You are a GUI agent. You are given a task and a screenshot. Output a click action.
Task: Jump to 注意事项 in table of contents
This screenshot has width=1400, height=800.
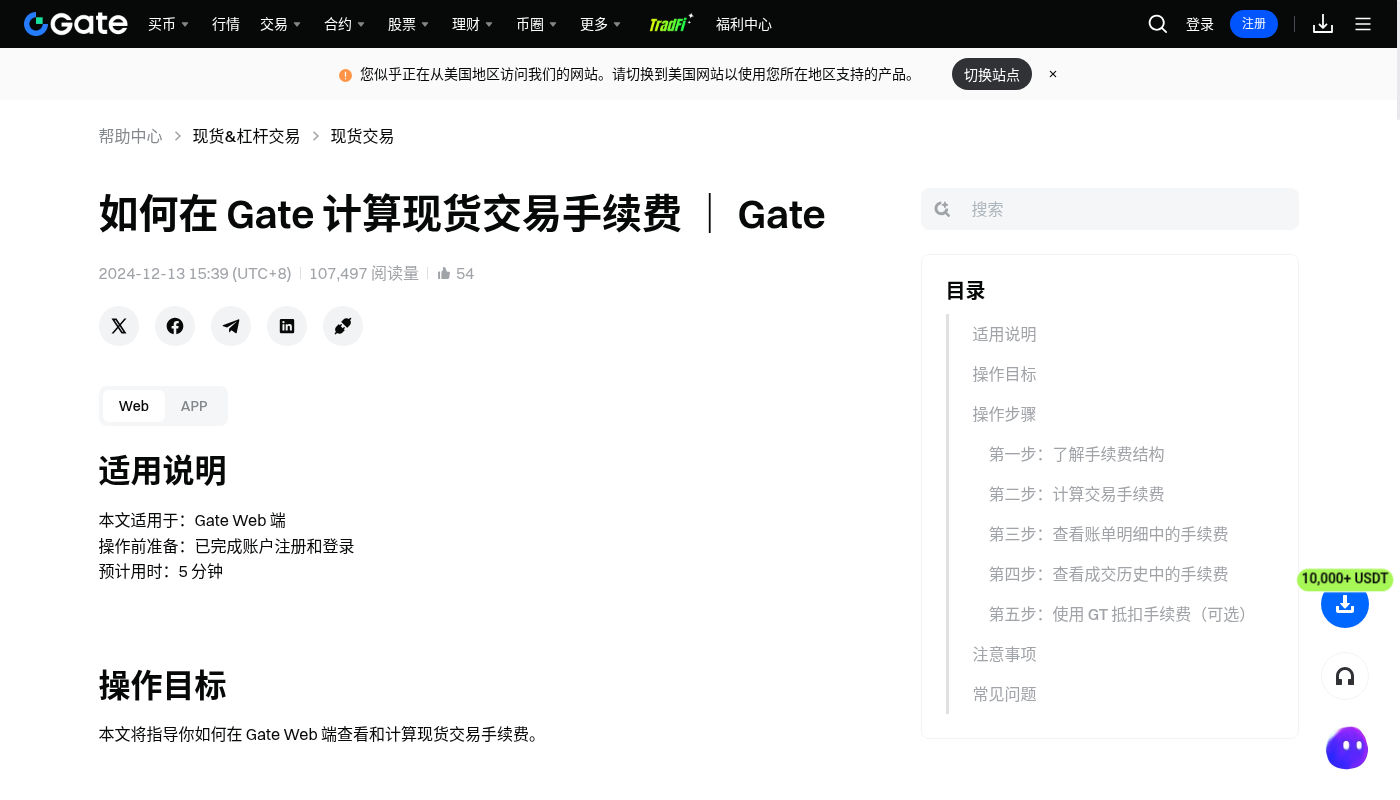pos(1004,654)
